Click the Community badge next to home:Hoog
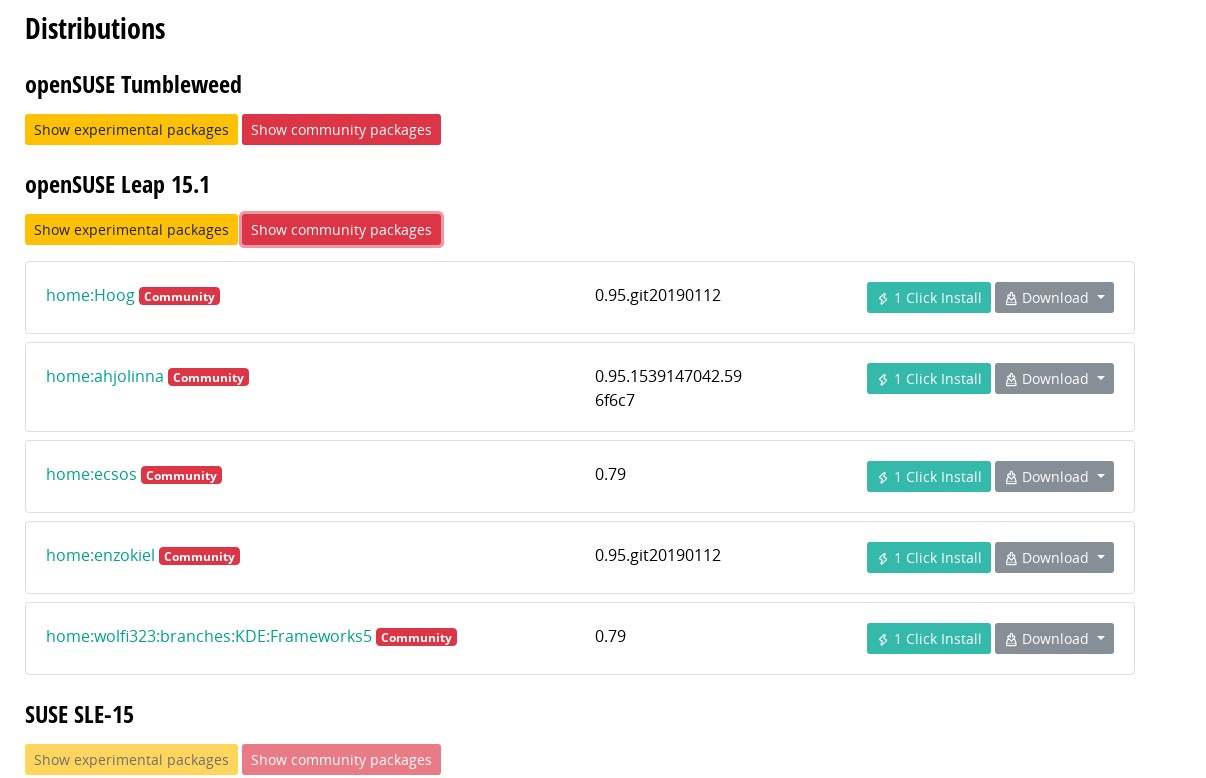This screenshot has height=778, width=1206. [x=179, y=296]
